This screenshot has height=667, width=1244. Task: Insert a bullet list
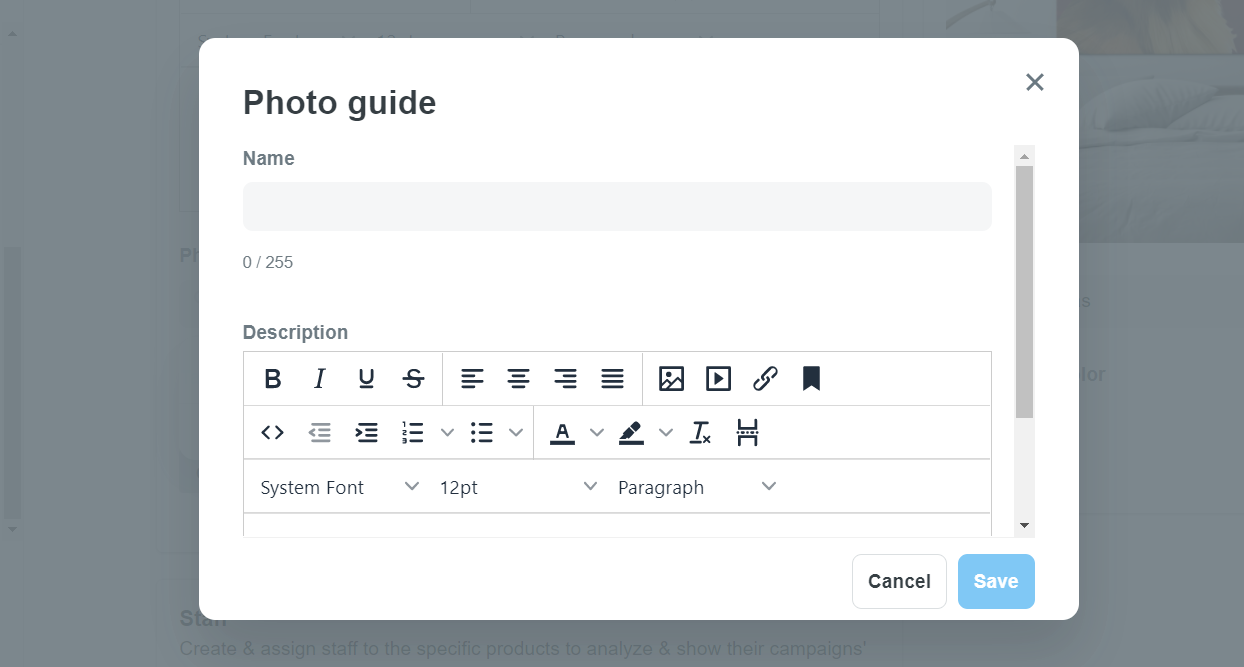pos(482,433)
